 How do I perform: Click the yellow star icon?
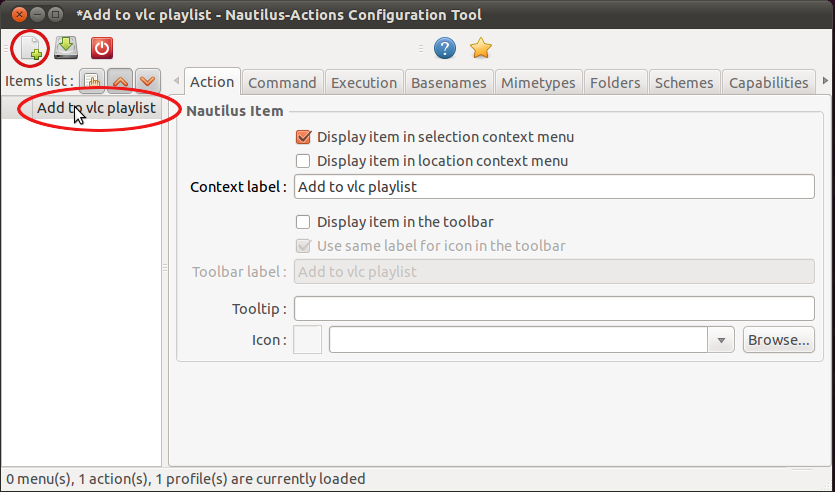pyautogui.click(x=480, y=48)
